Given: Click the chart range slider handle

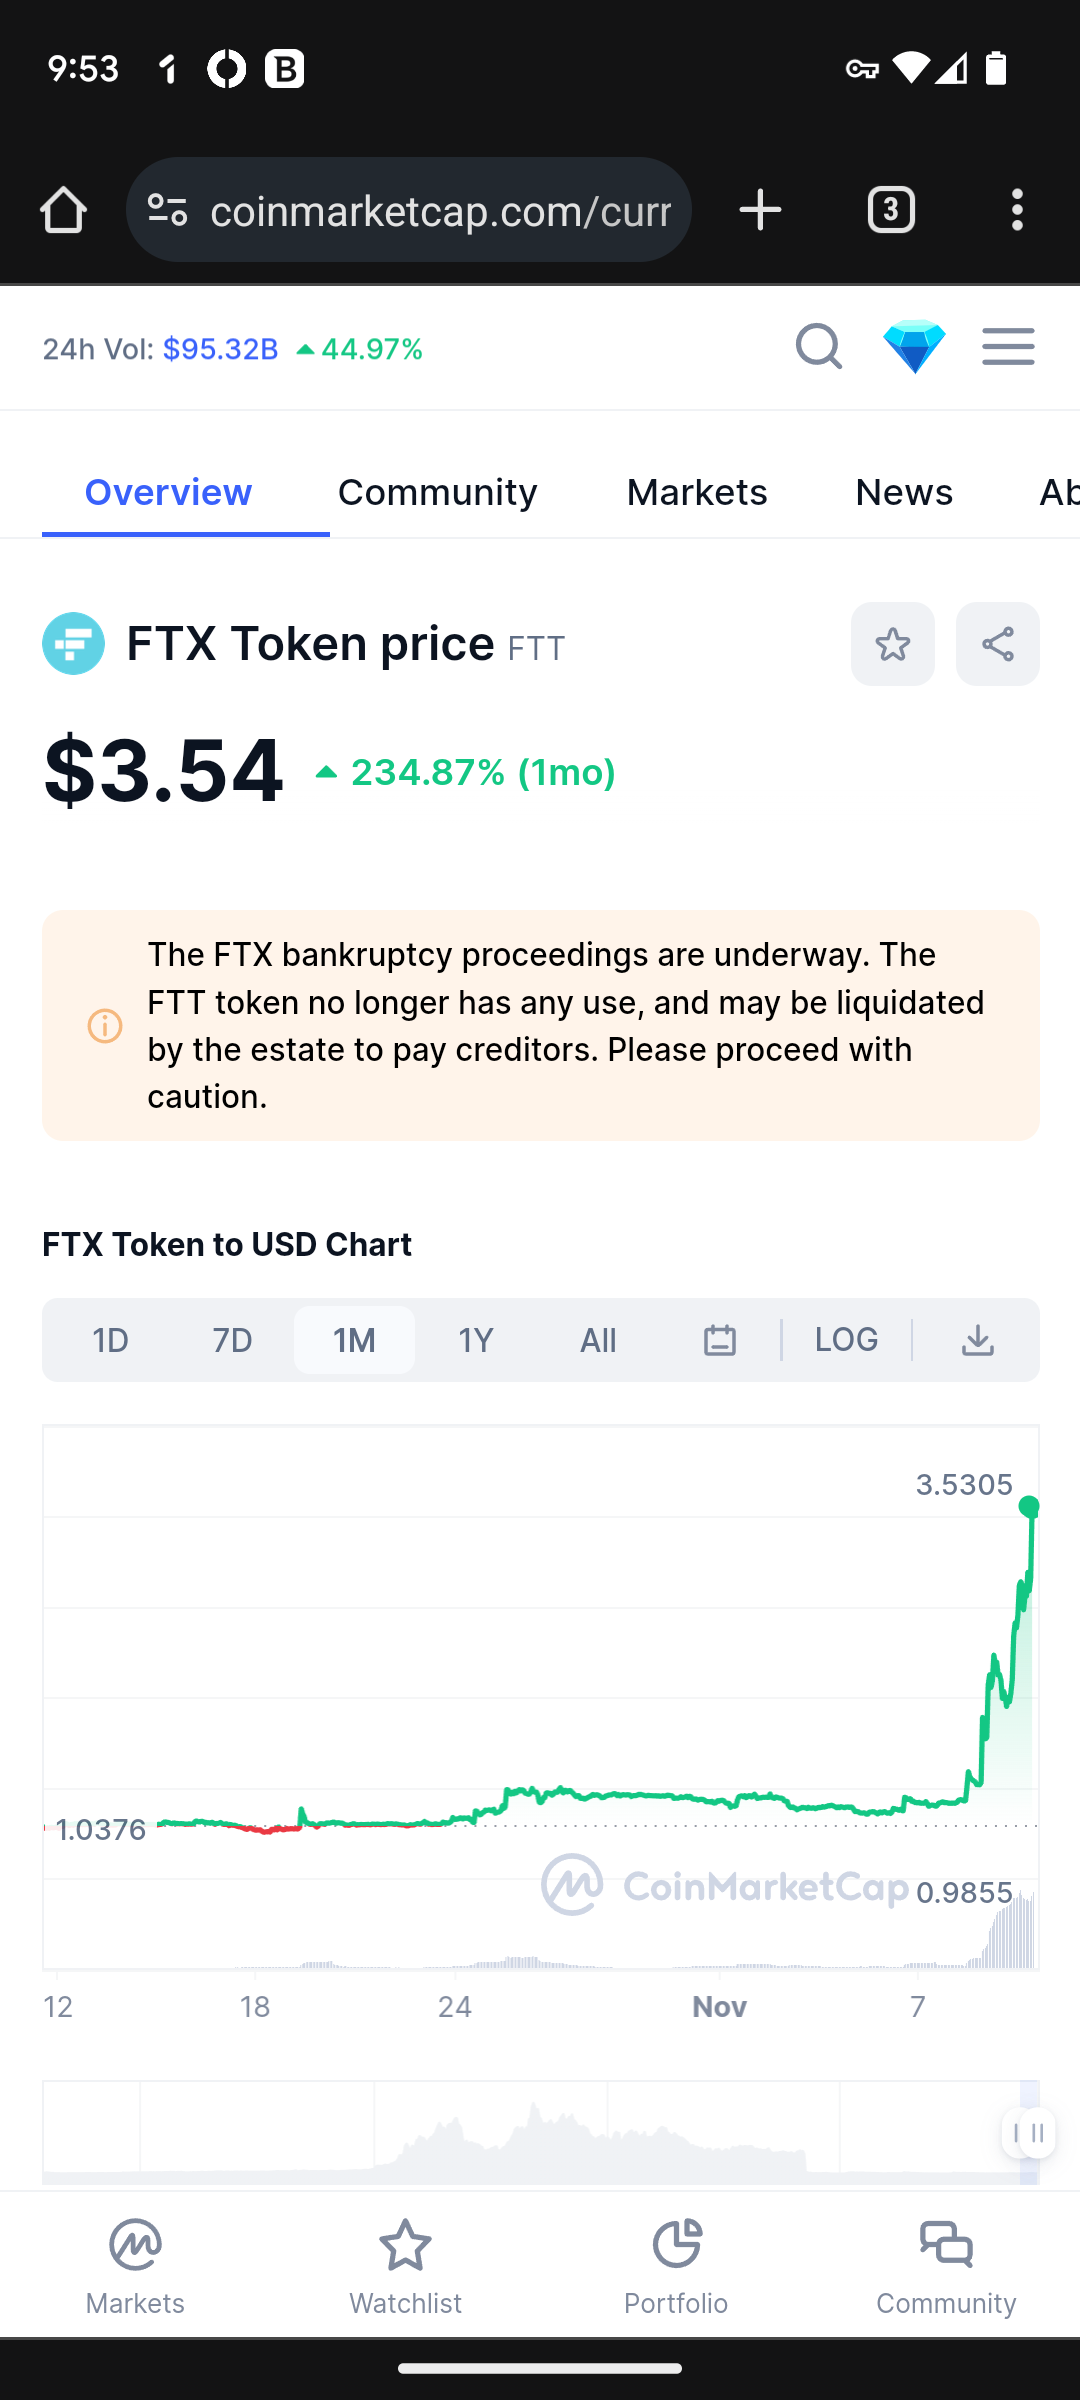Looking at the screenshot, I should click(x=1030, y=2133).
